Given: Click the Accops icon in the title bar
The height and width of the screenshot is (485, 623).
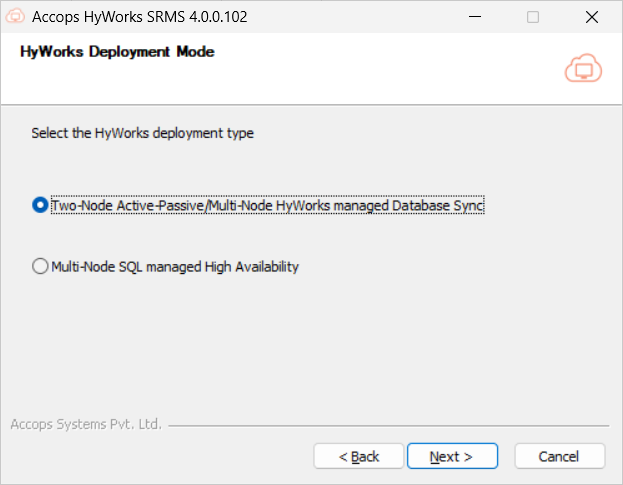Looking at the screenshot, I should coord(16,17).
